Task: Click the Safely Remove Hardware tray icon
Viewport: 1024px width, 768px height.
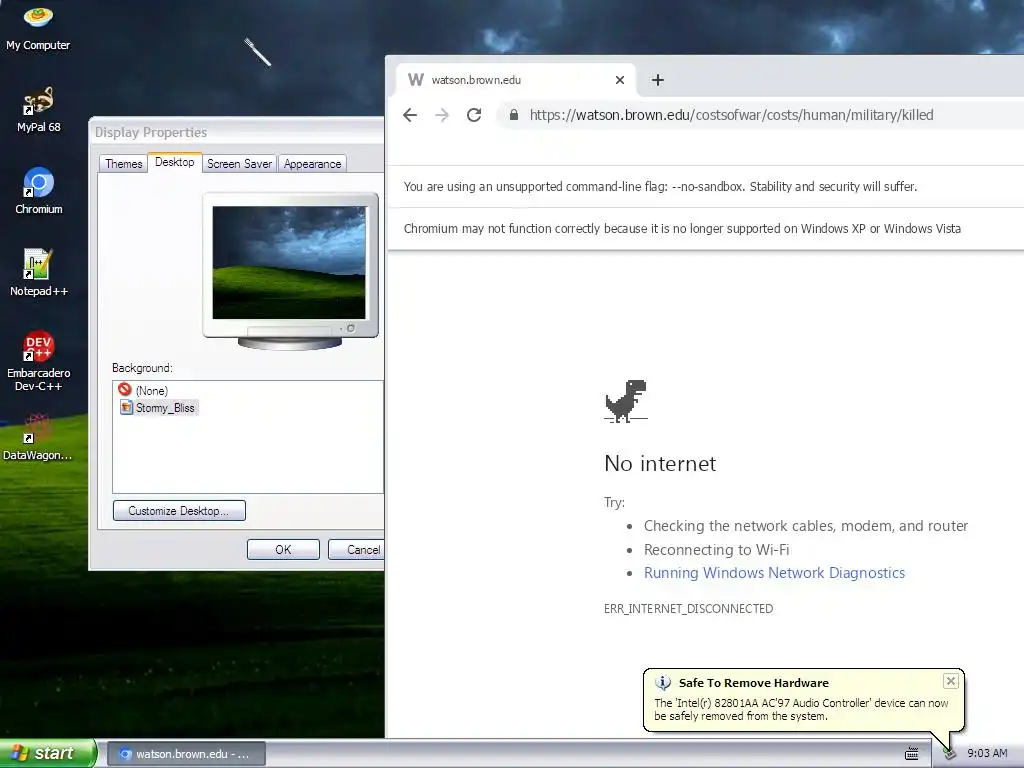Action: tap(949, 753)
